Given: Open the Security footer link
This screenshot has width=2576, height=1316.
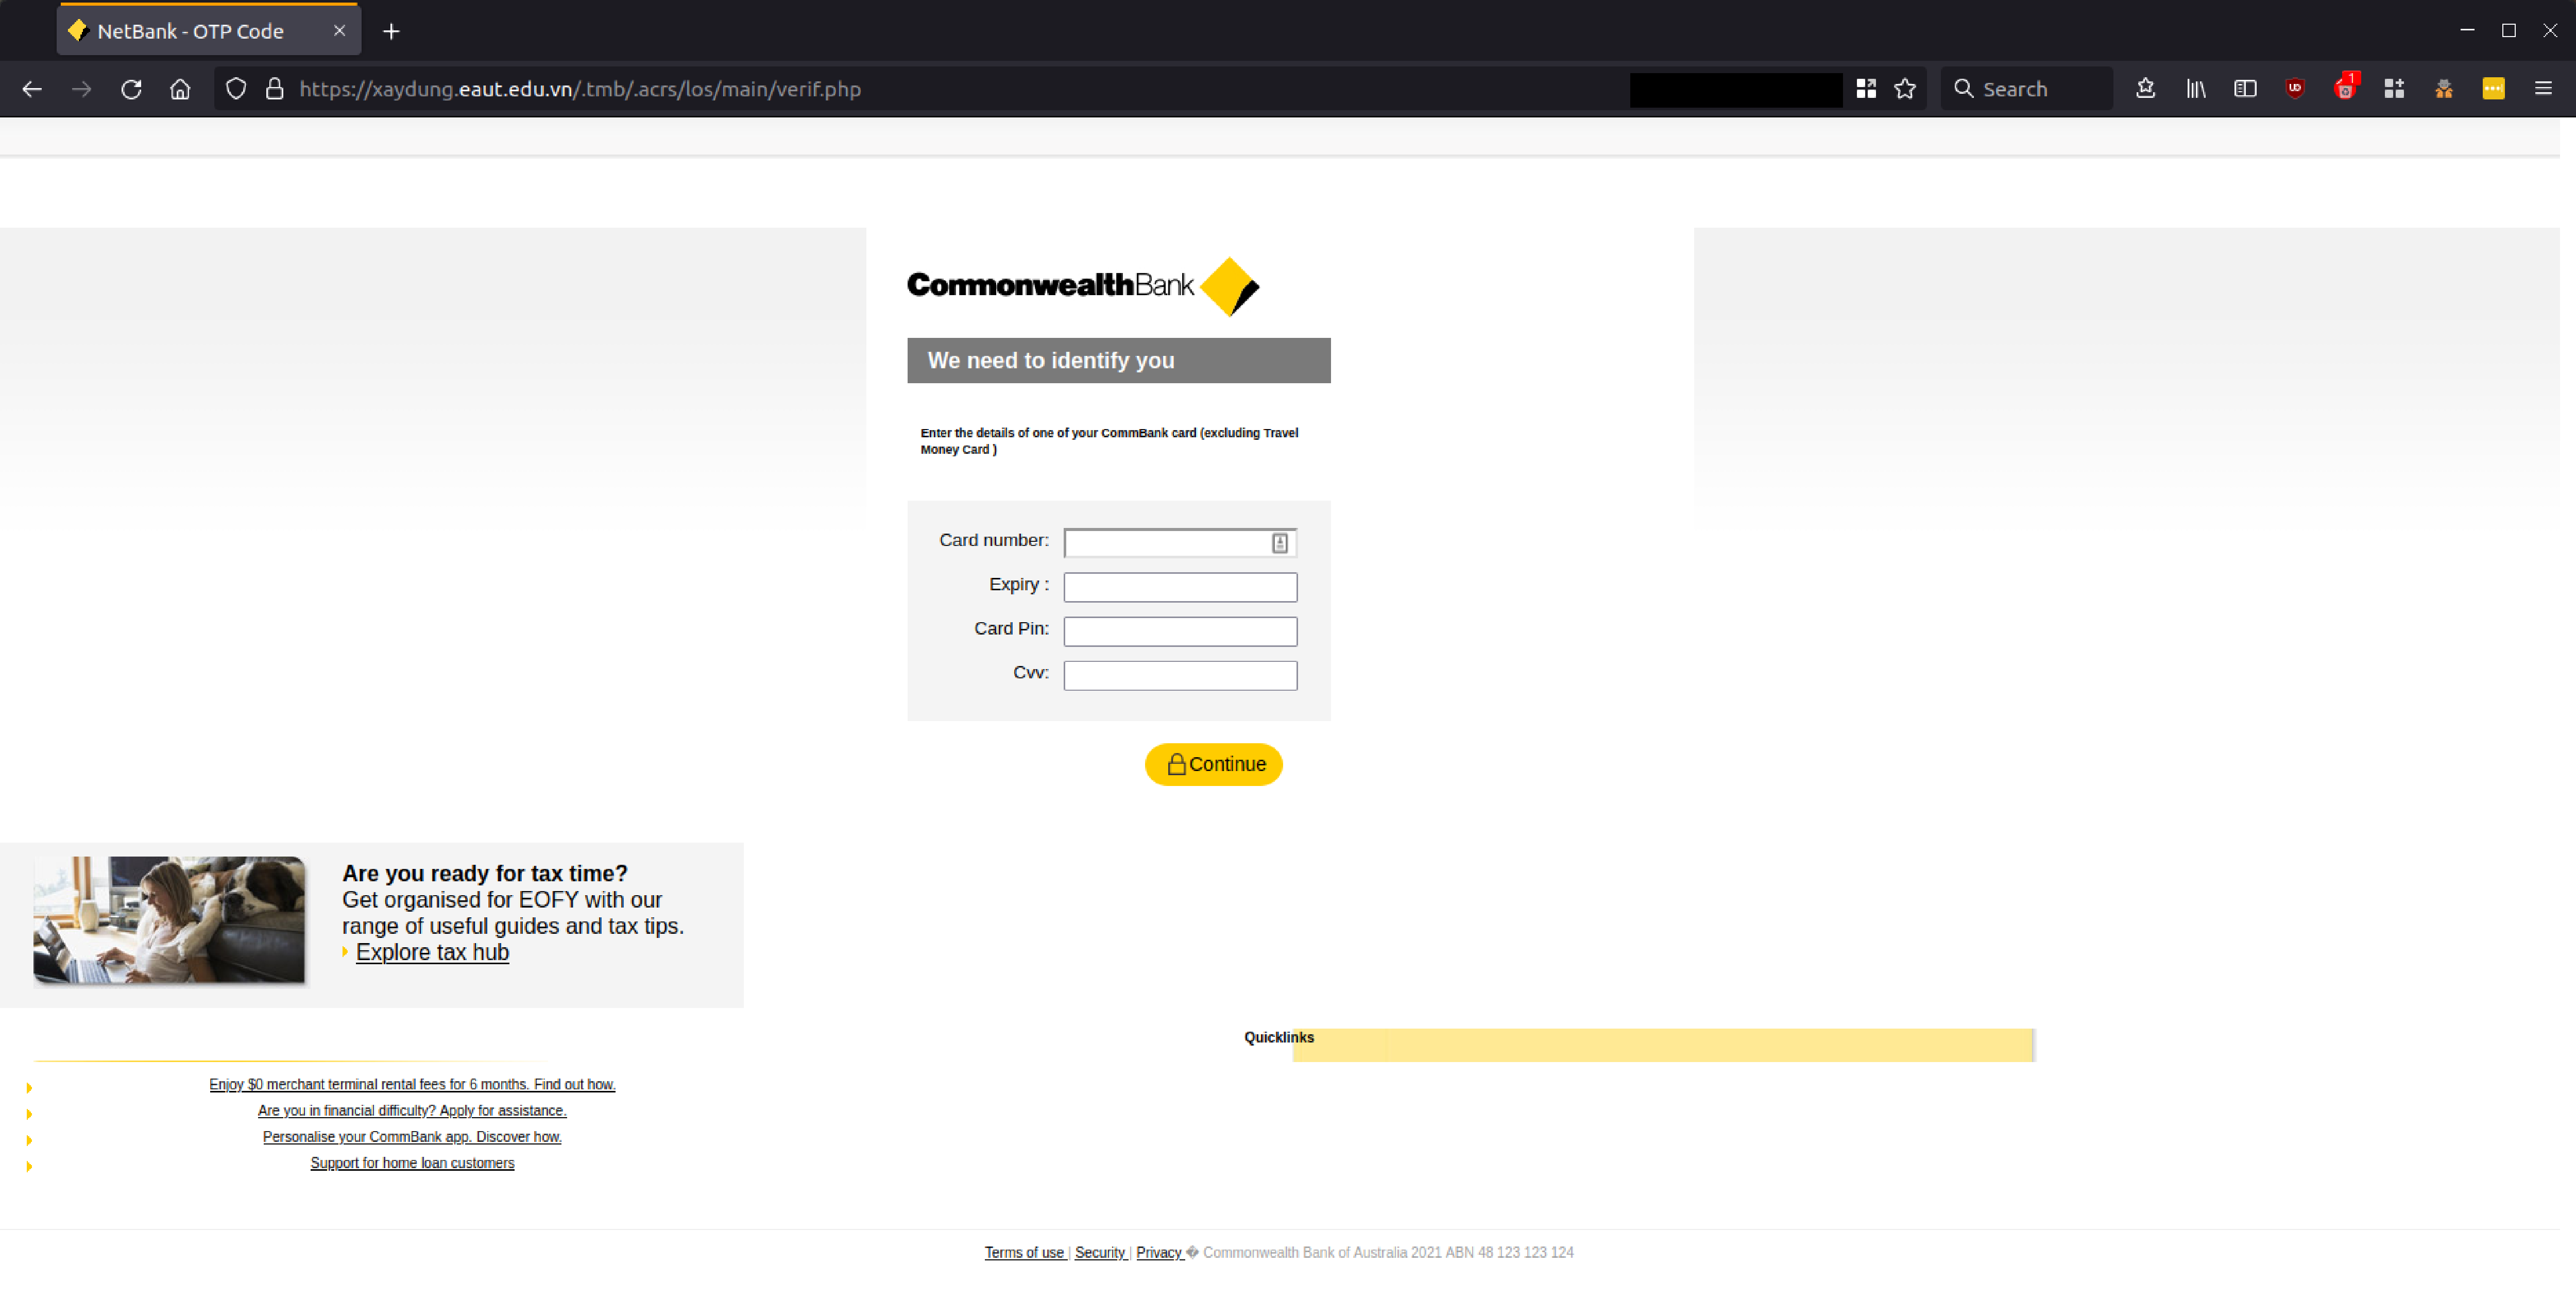Looking at the screenshot, I should click(1100, 1252).
